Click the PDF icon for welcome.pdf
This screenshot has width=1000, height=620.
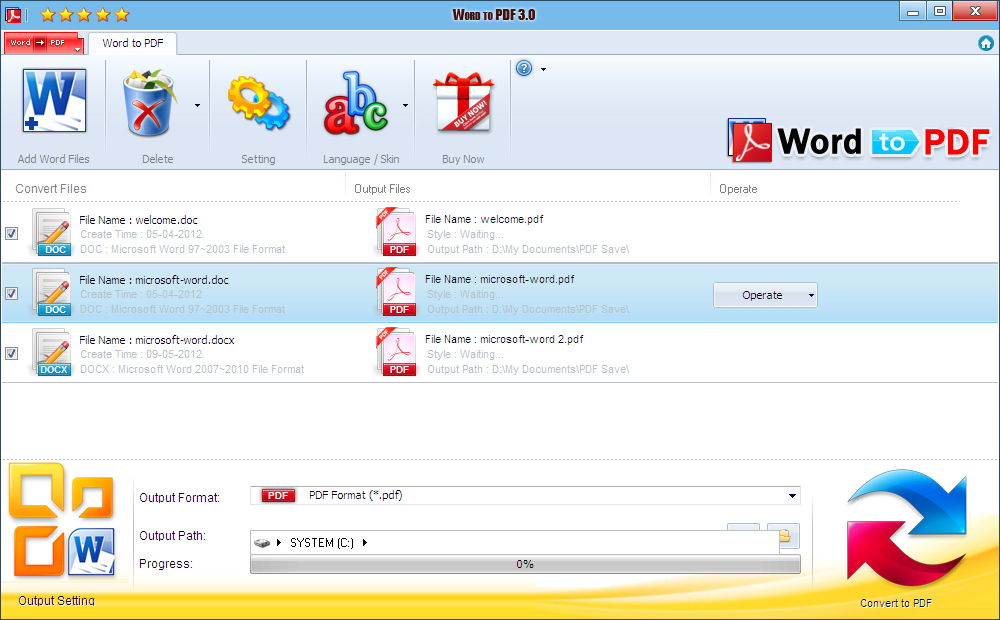(397, 232)
